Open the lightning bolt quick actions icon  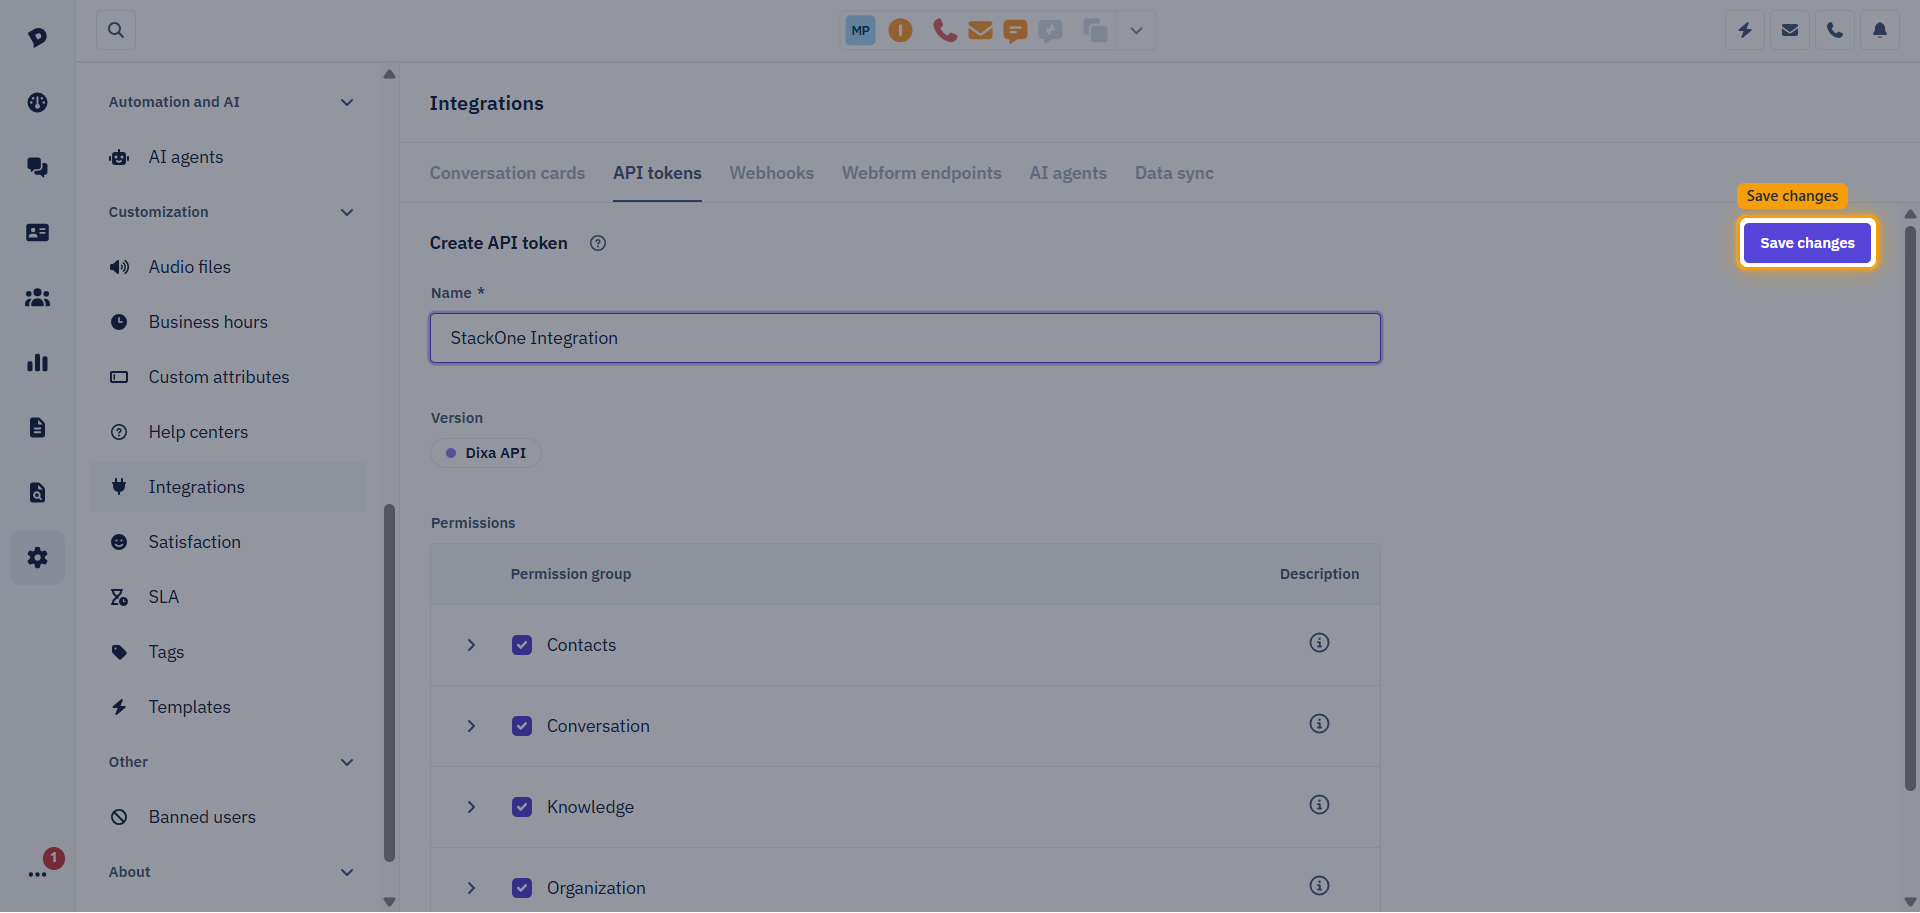point(1745,30)
